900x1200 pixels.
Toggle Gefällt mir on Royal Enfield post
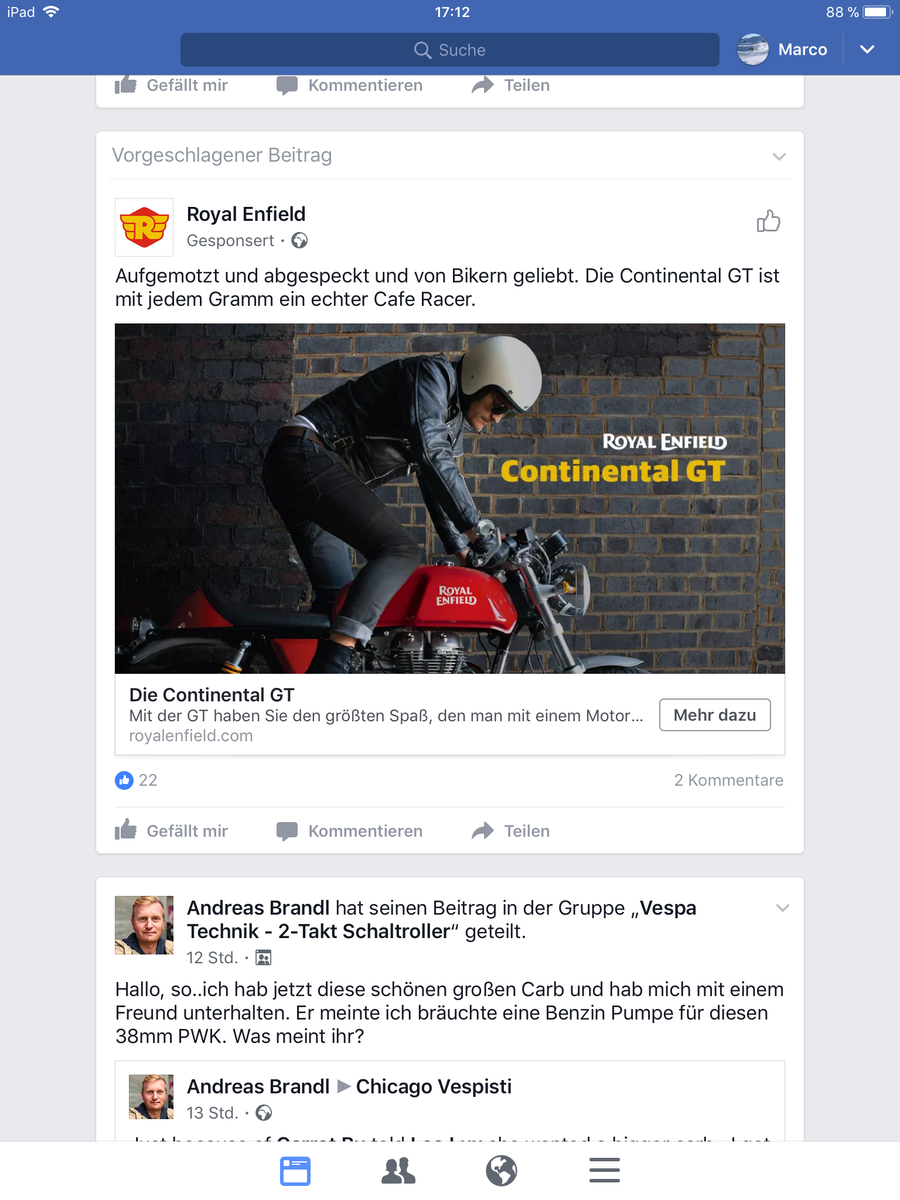[172, 831]
